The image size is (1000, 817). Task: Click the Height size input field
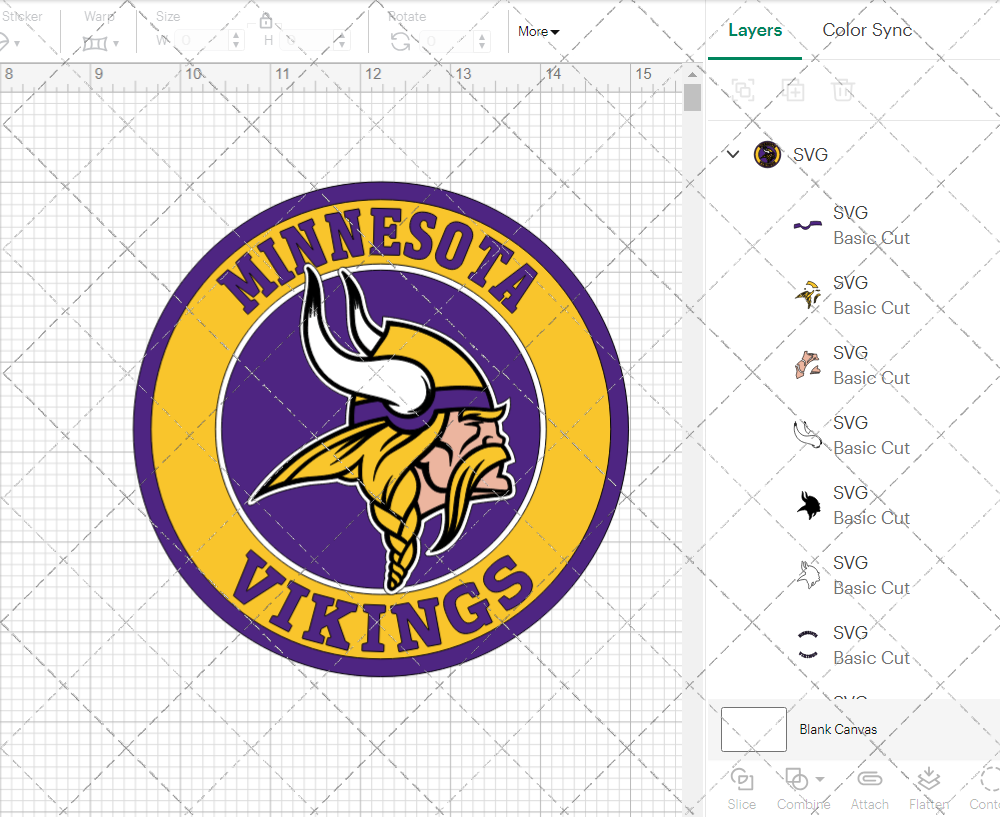(306, 41)
